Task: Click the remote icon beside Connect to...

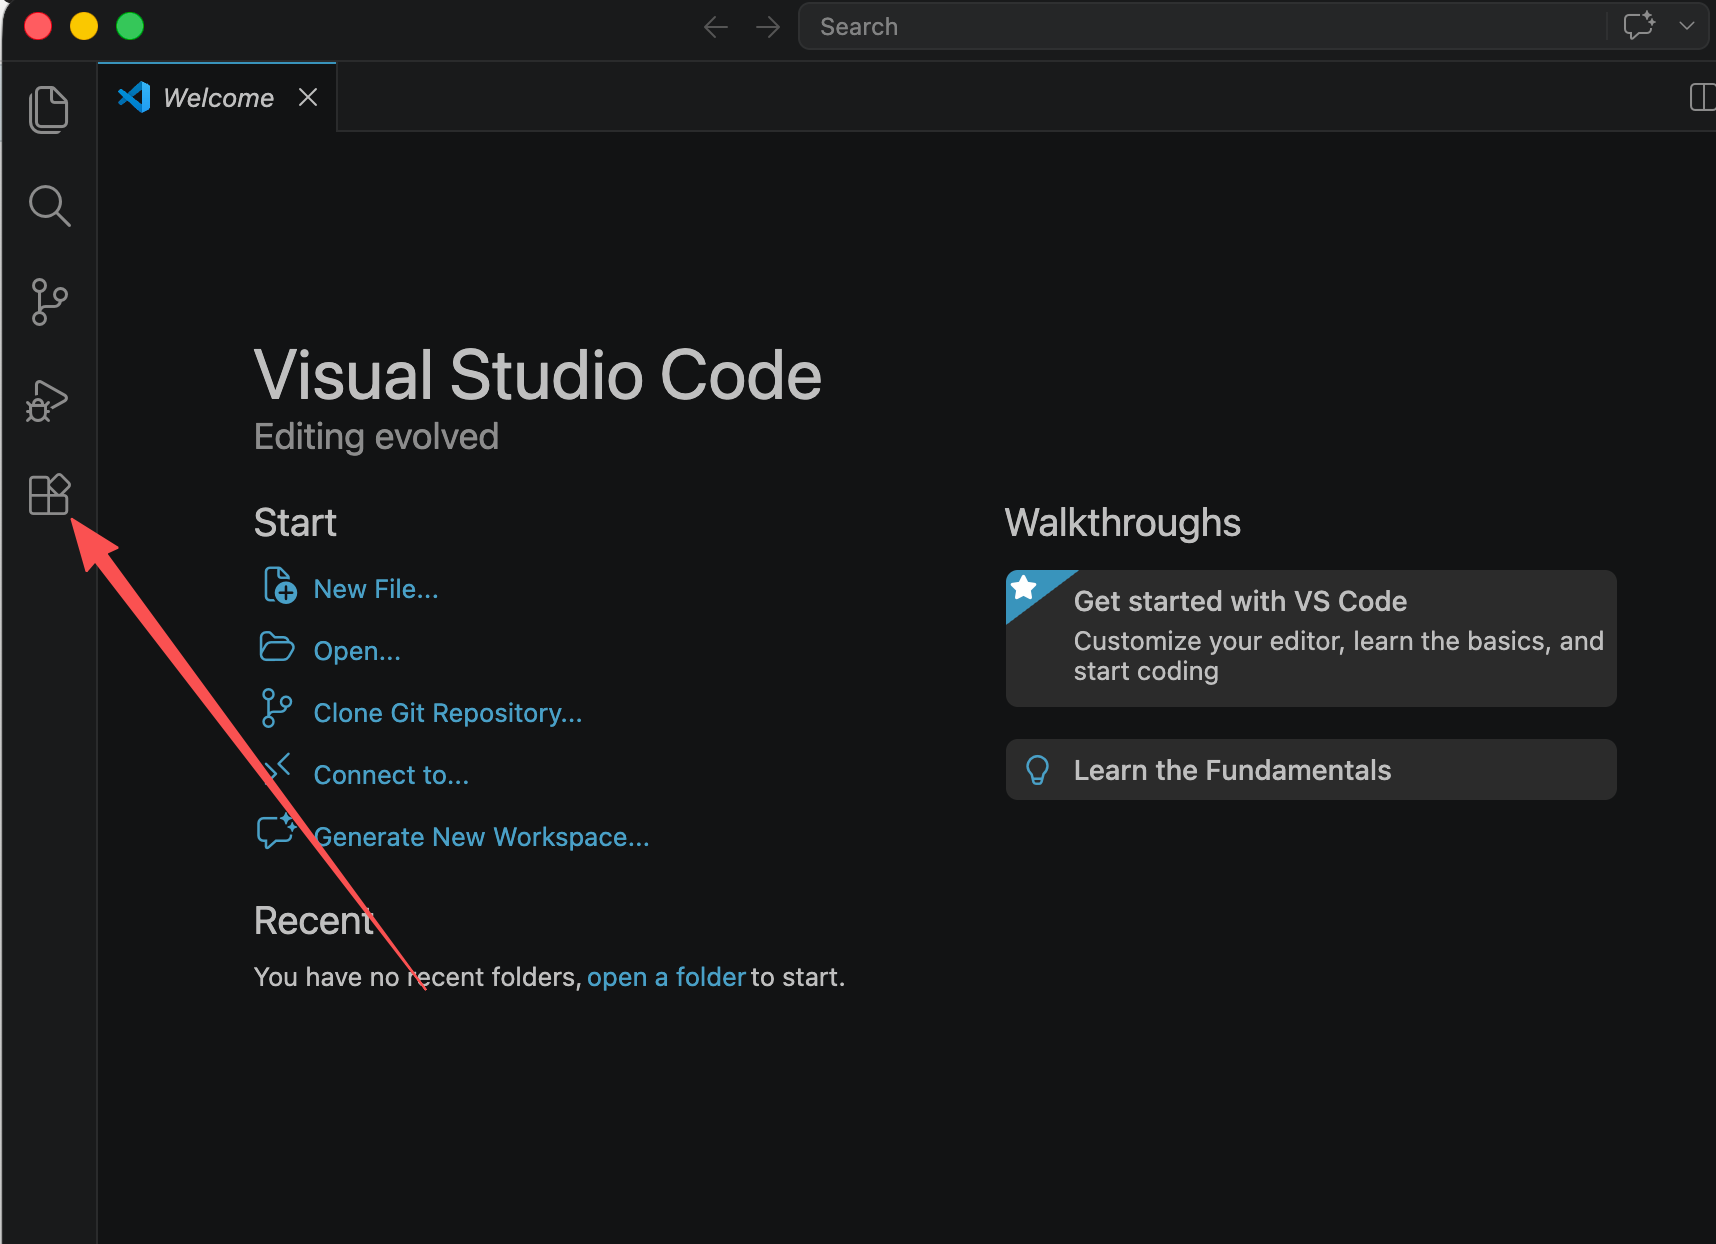Action: pos(278,768)
